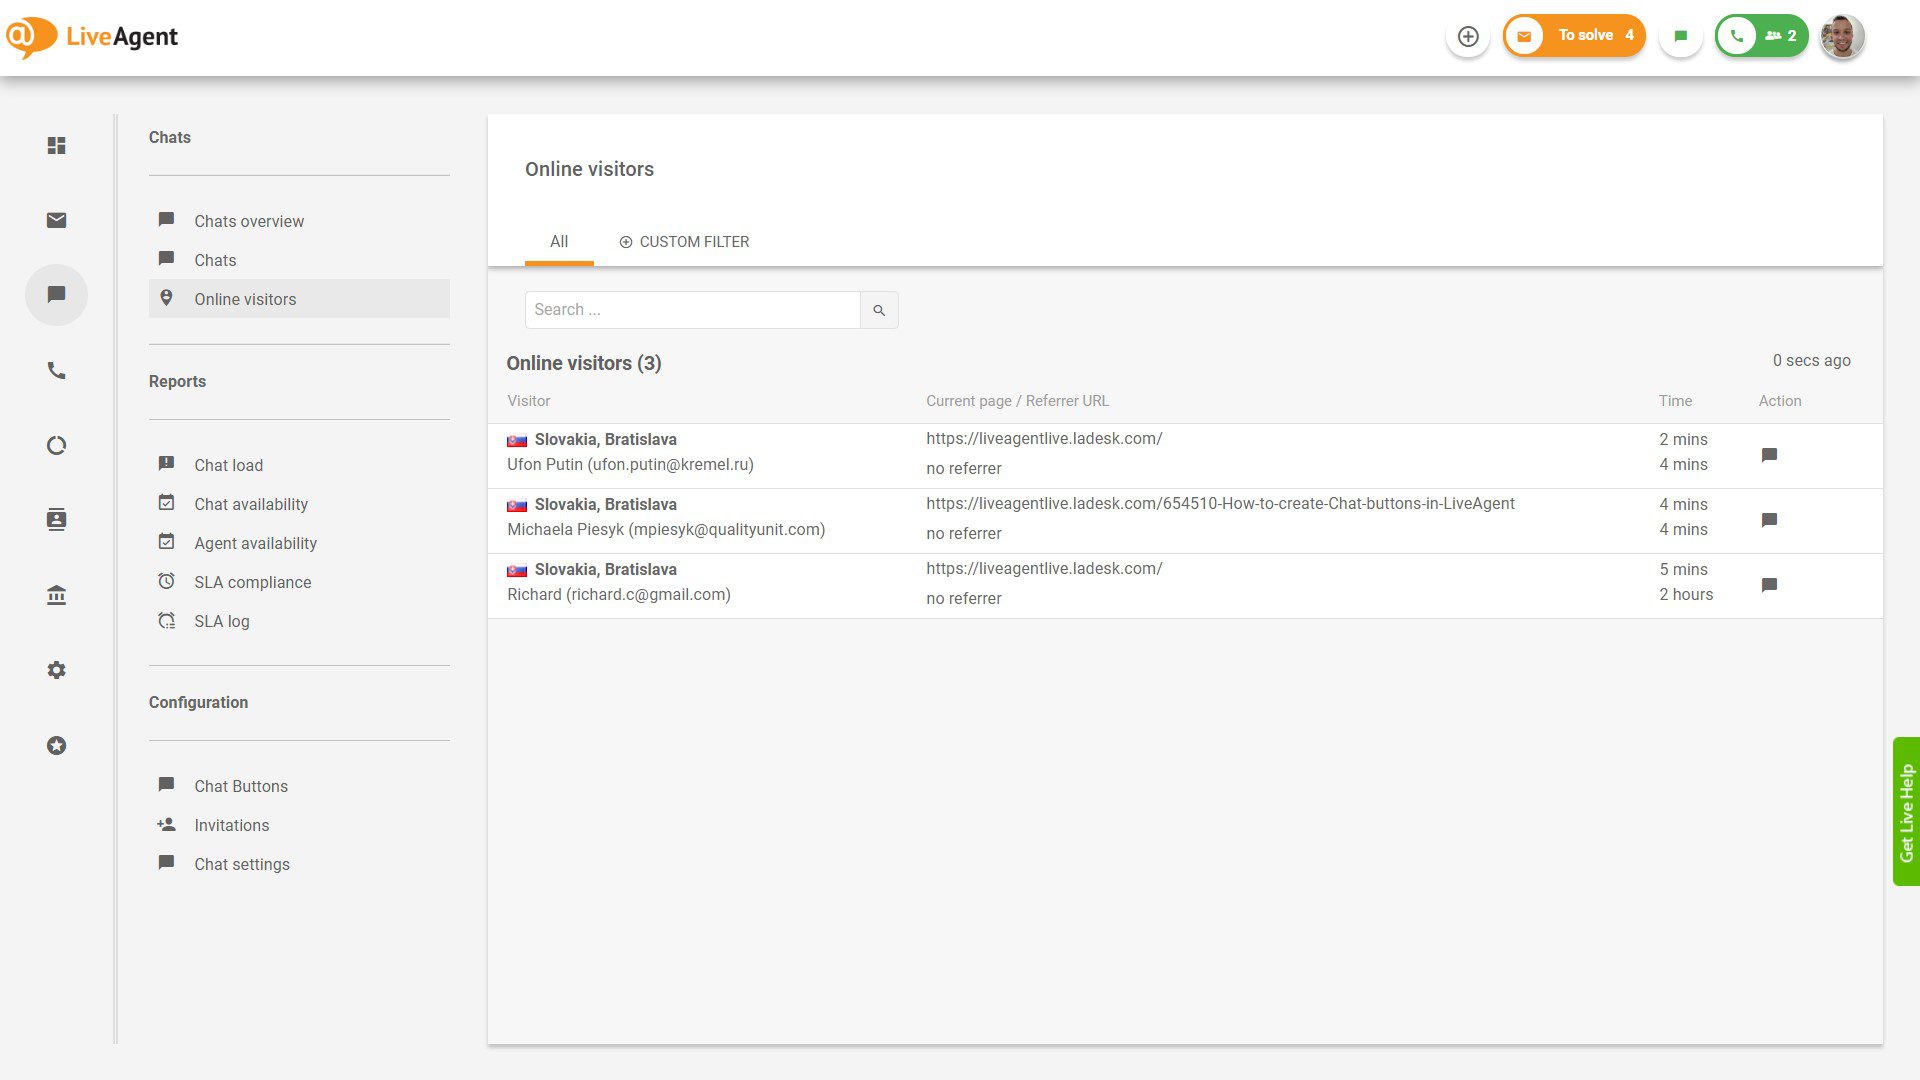Switch to the All tab
Screen dimensions: 1920x1080
558,242
